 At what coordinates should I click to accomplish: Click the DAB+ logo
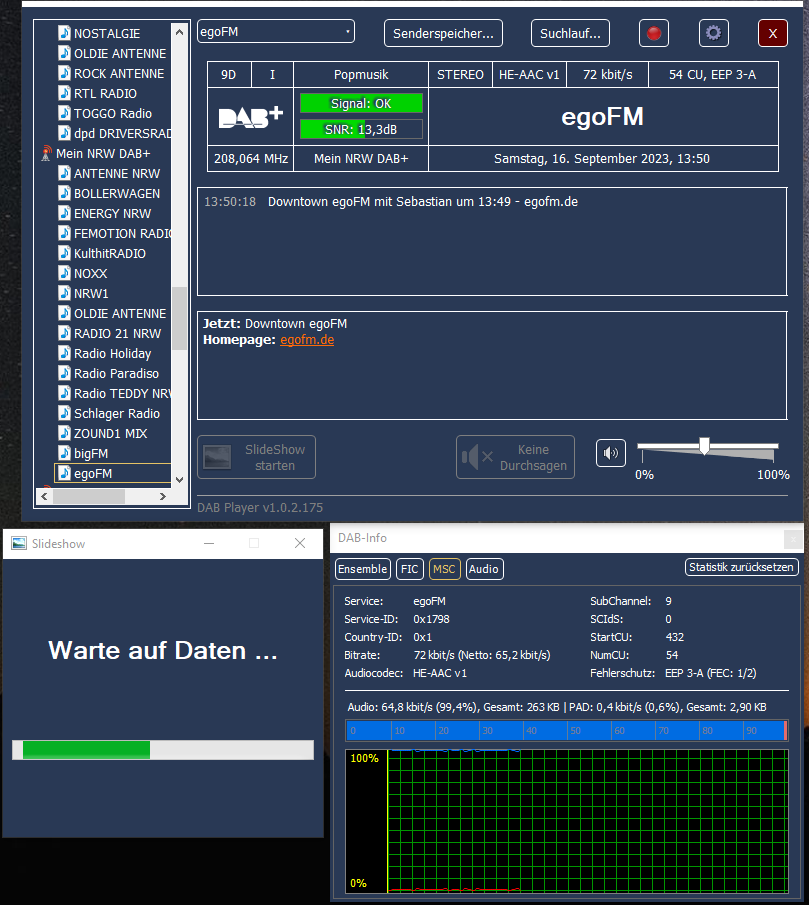[250, 117]
